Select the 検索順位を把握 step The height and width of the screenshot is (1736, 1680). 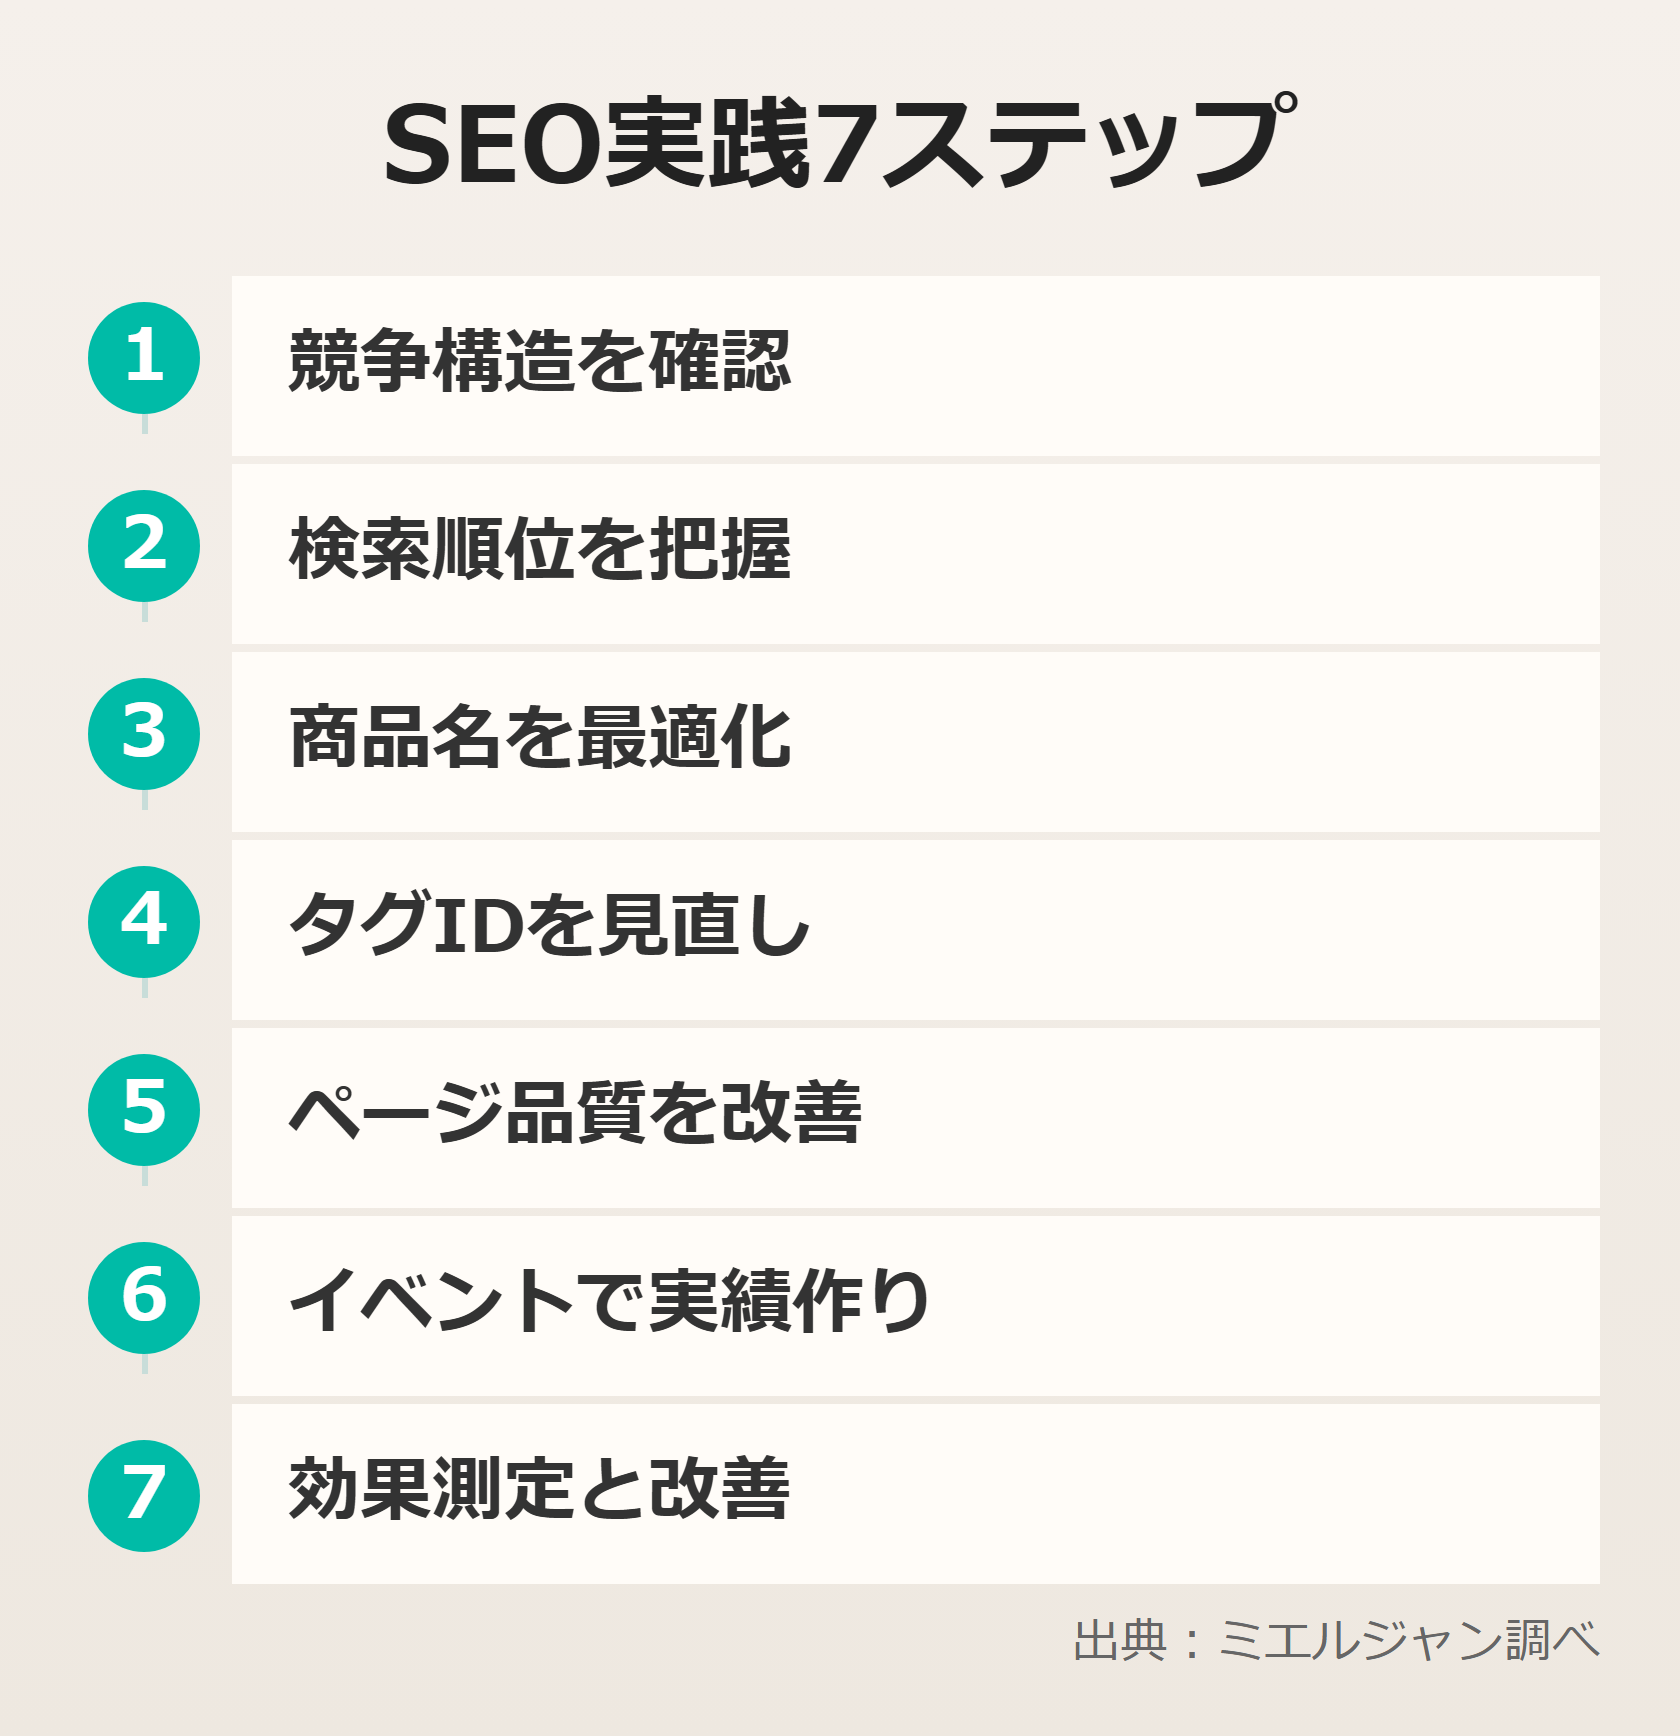point(540,550)
